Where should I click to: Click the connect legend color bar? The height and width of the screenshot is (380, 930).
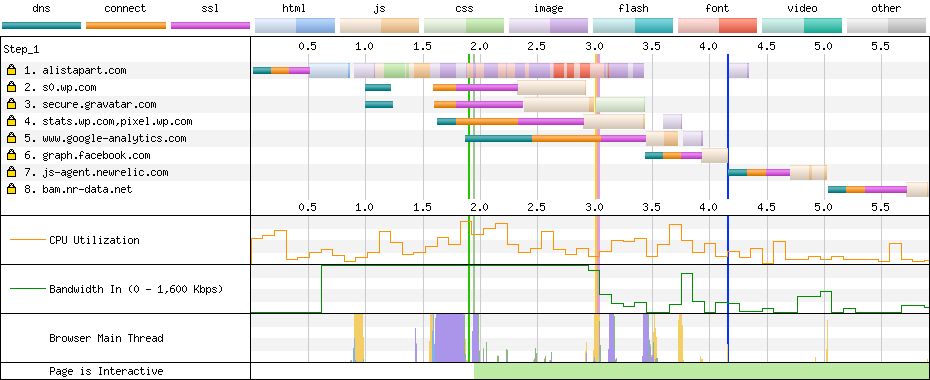(126, 25)
